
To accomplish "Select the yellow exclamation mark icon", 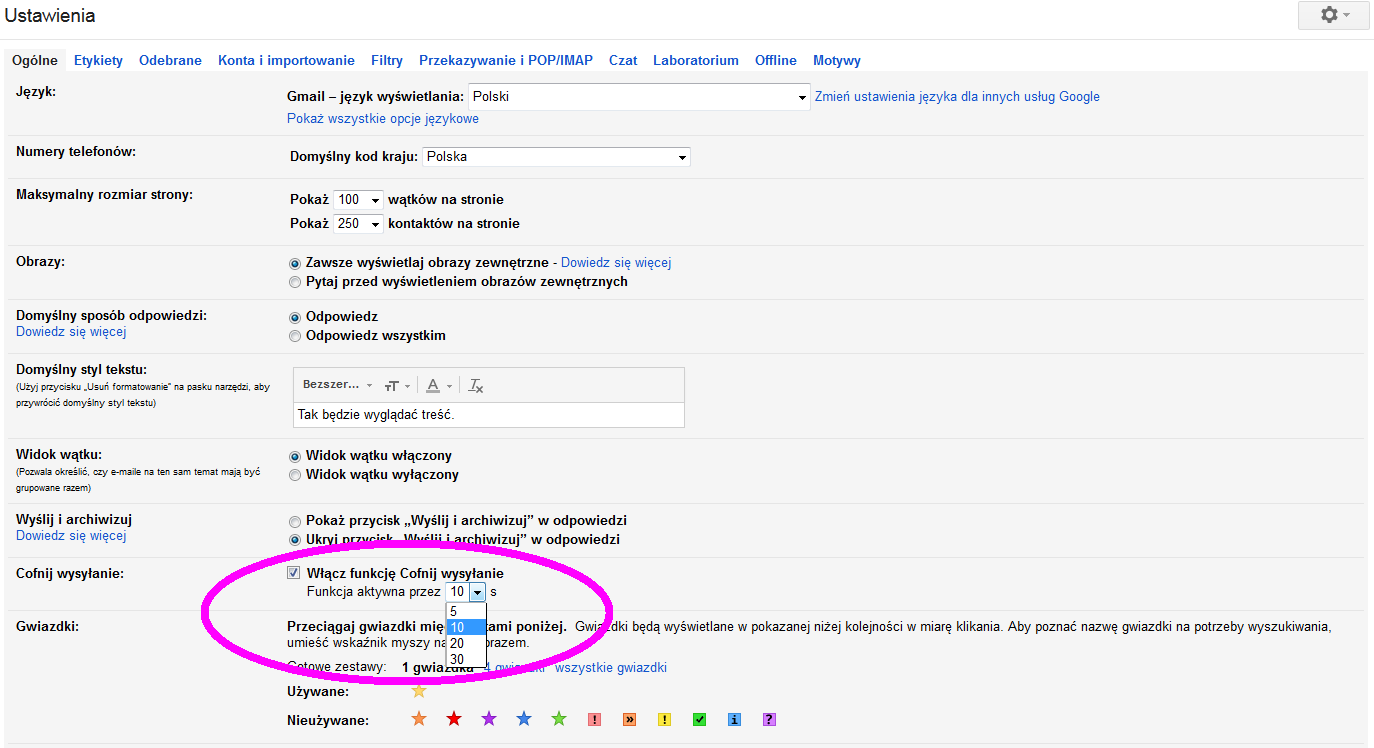I will (664, 719).
